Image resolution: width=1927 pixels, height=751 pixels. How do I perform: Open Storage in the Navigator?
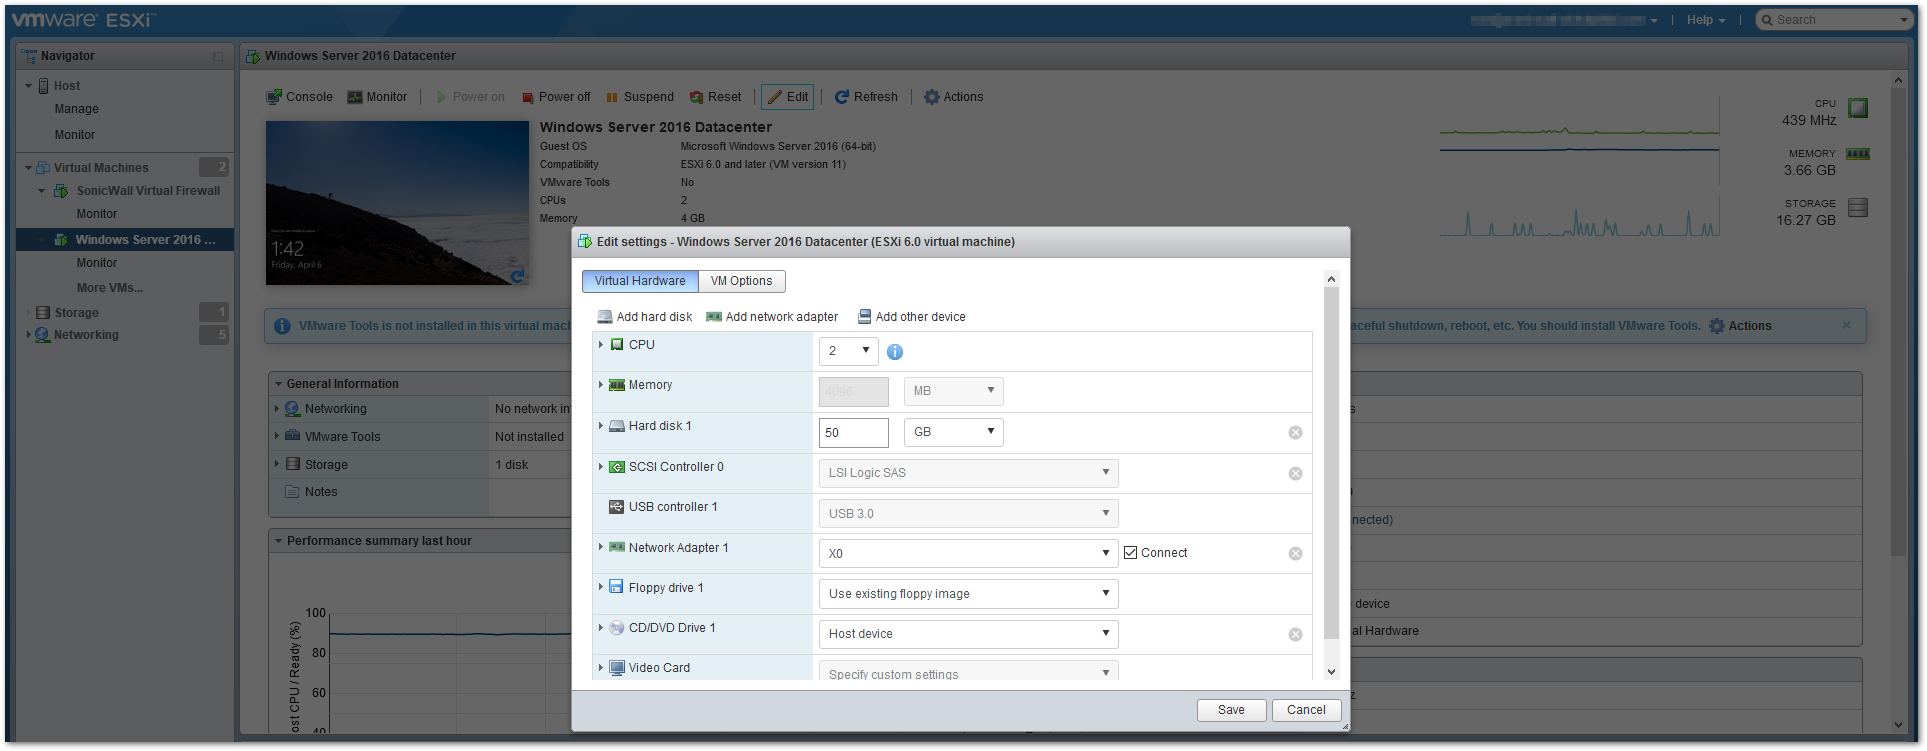tap(76, 313)
